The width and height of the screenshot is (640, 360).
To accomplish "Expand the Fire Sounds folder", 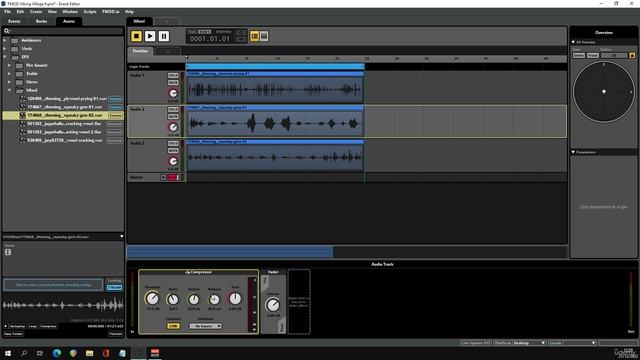I will [x=9, y=65].
